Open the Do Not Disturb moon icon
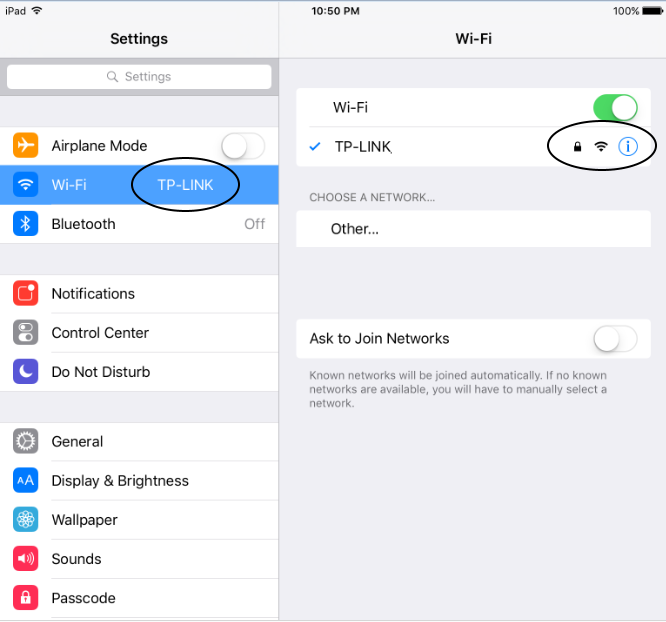 tap(25, 371)
